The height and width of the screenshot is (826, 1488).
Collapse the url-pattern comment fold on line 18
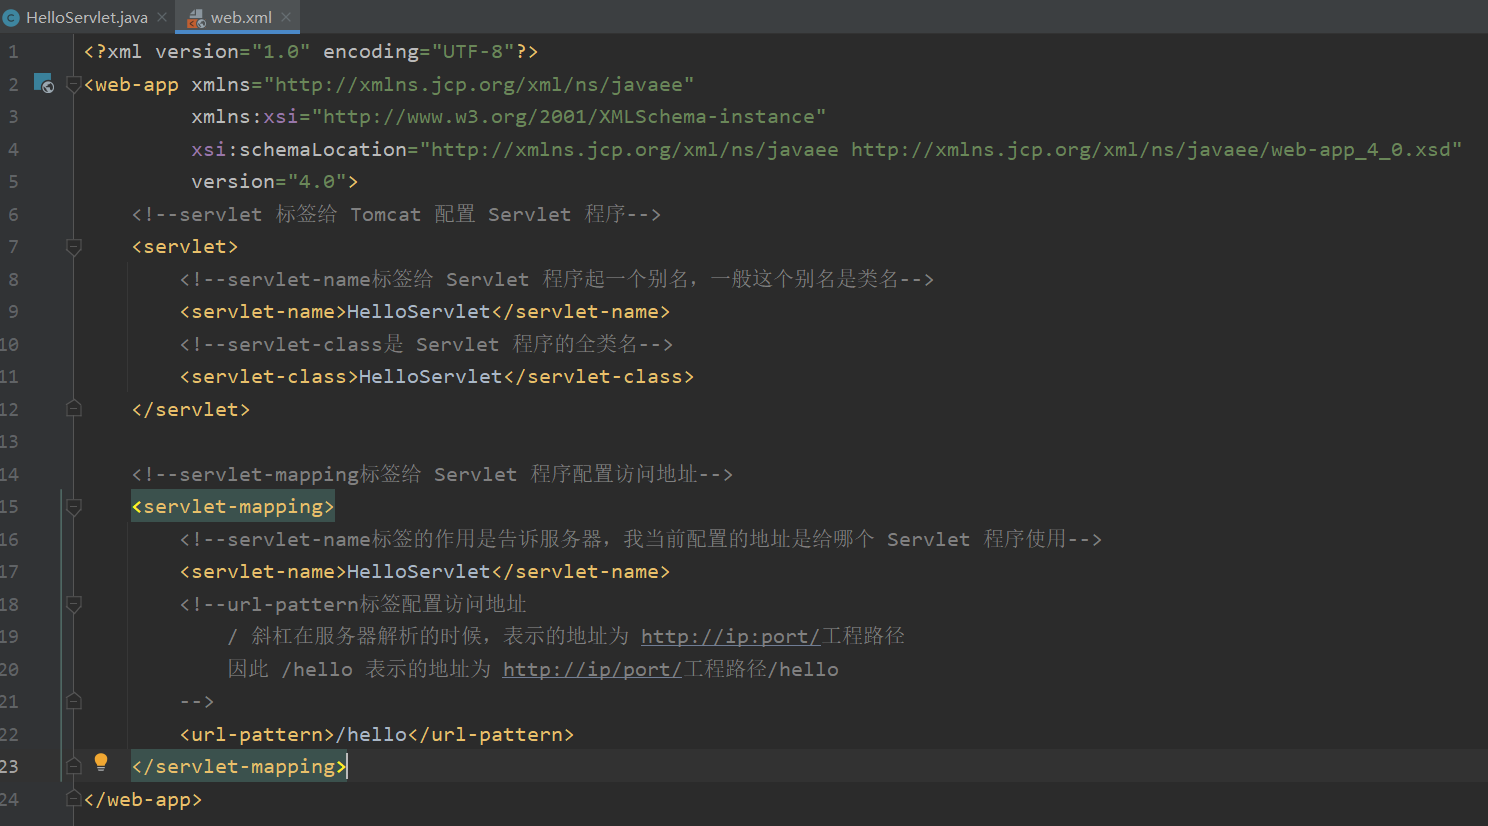click(x=72, y=604)
